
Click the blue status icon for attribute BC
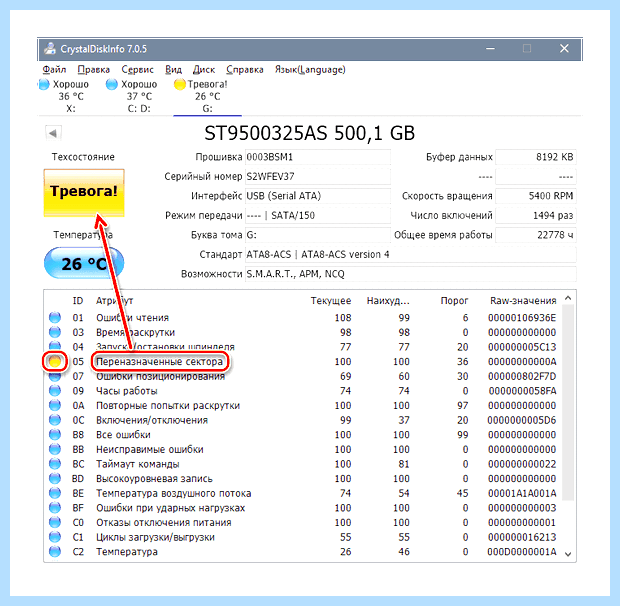click(55, 464)
